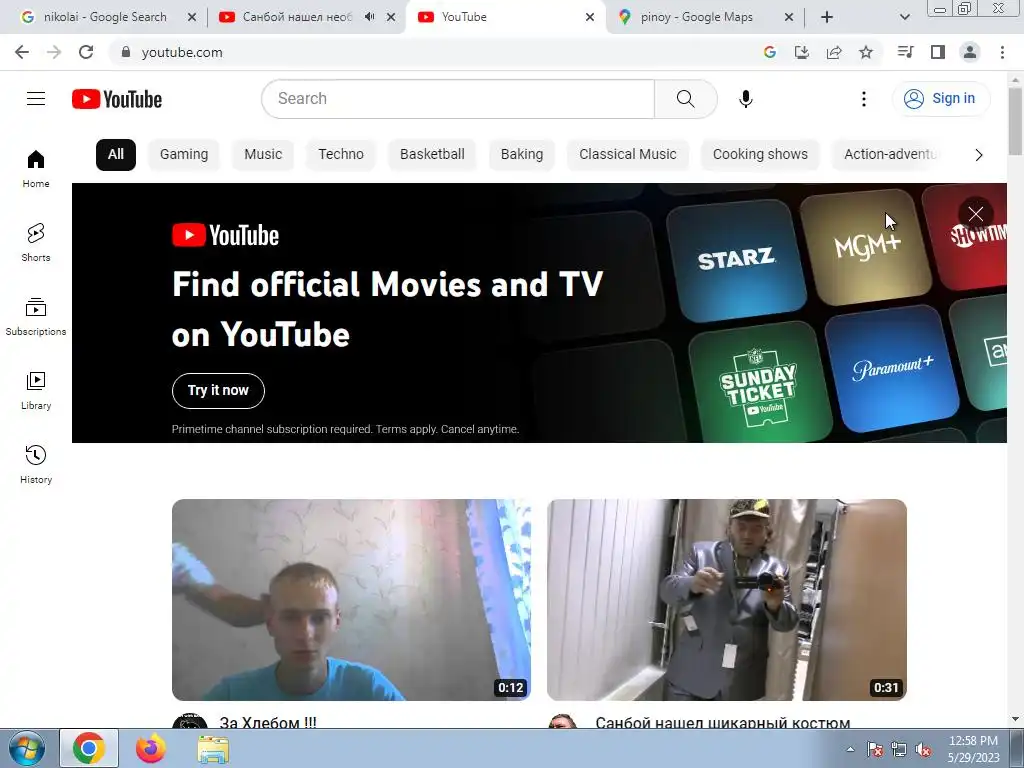Screen dimensions: 1024x768
Task: Open Shorts from the sidebar
Action: pyautogui.click(x=36, y=243)
